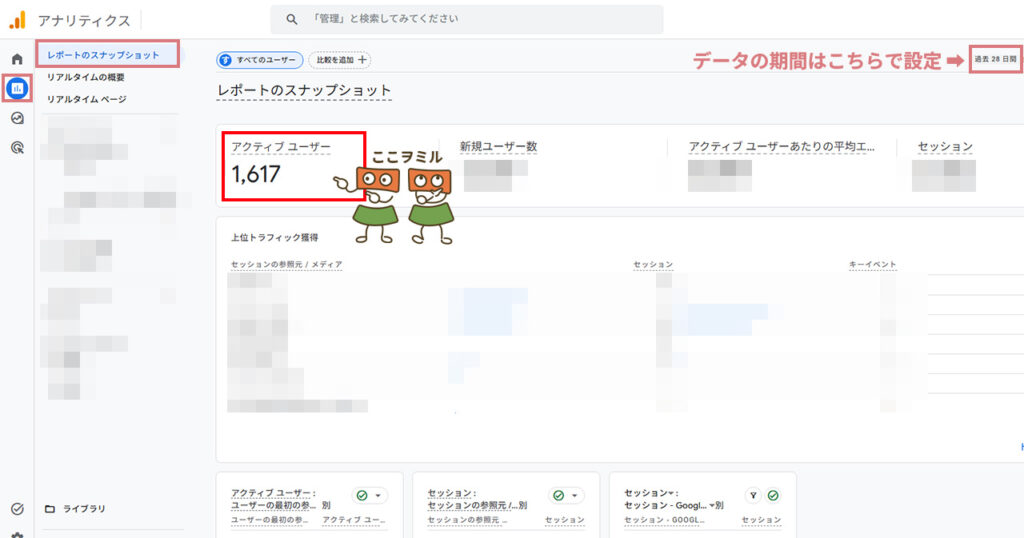The height and width of the screenshot is (538, 1024).
Task: Click the 比較を追加 button
Action: point(340,60)
